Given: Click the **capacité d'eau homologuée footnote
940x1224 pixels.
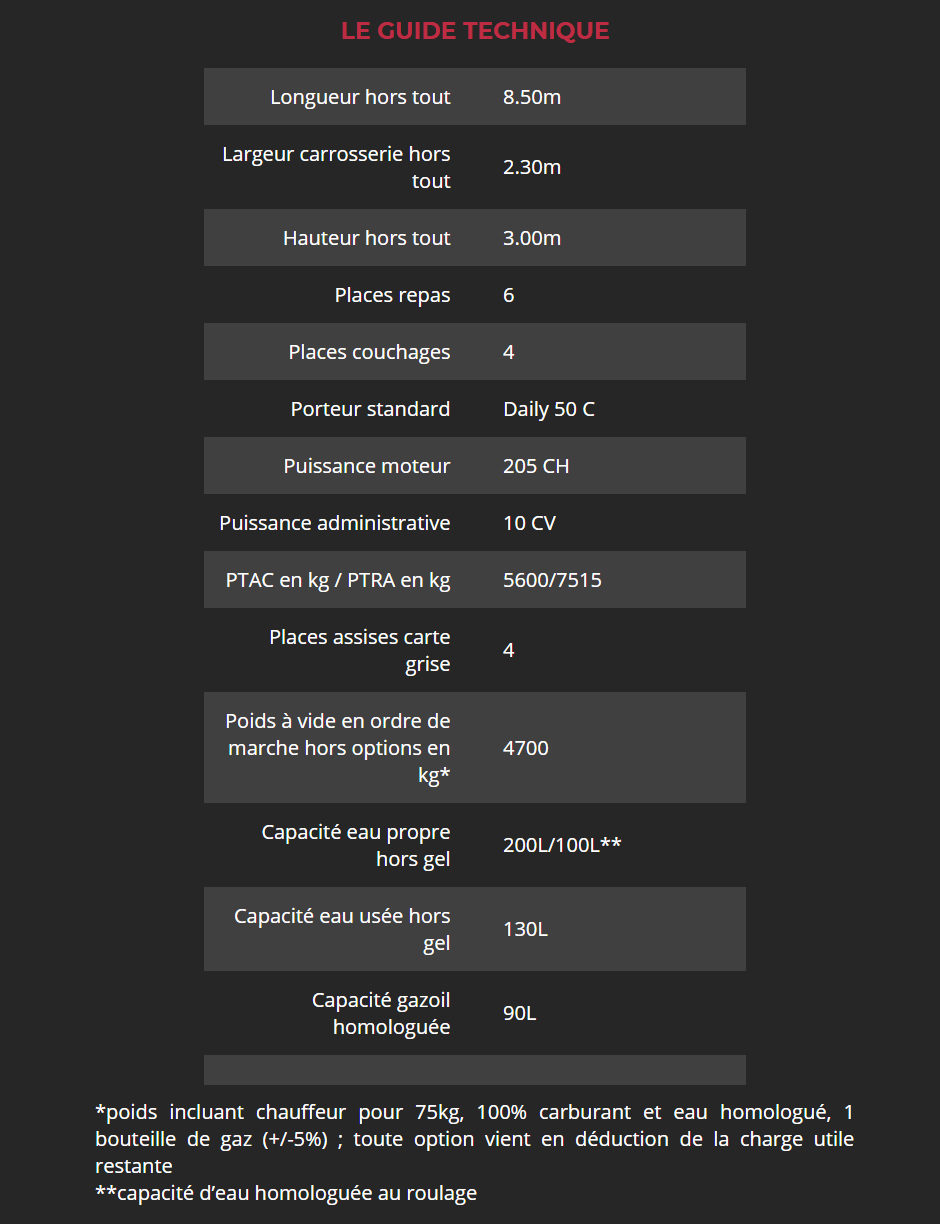Looking at the screenshot, I should [x=286, y=1193].
